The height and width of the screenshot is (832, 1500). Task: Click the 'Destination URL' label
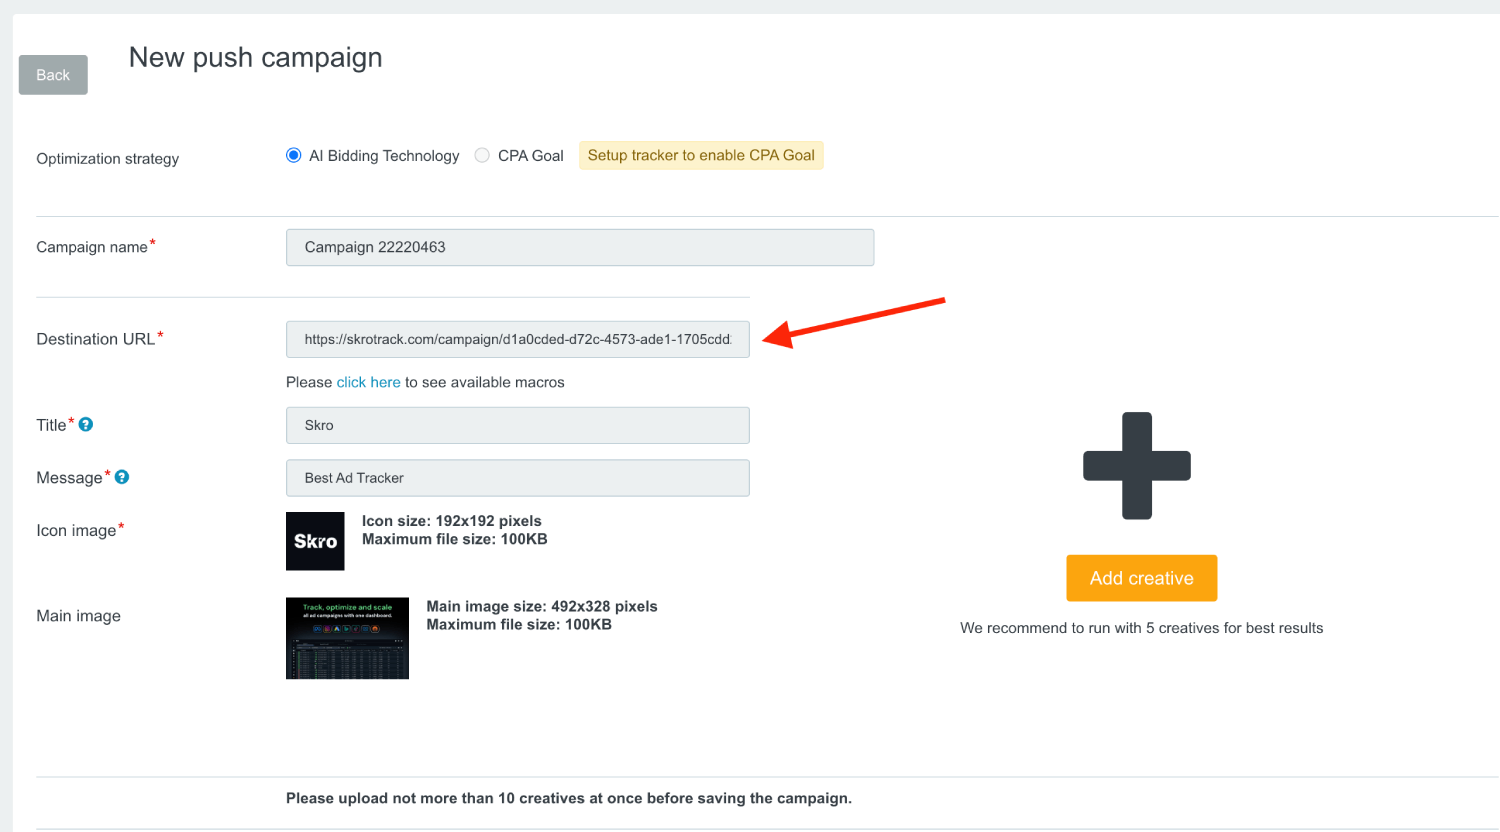[x=96, y=339]
